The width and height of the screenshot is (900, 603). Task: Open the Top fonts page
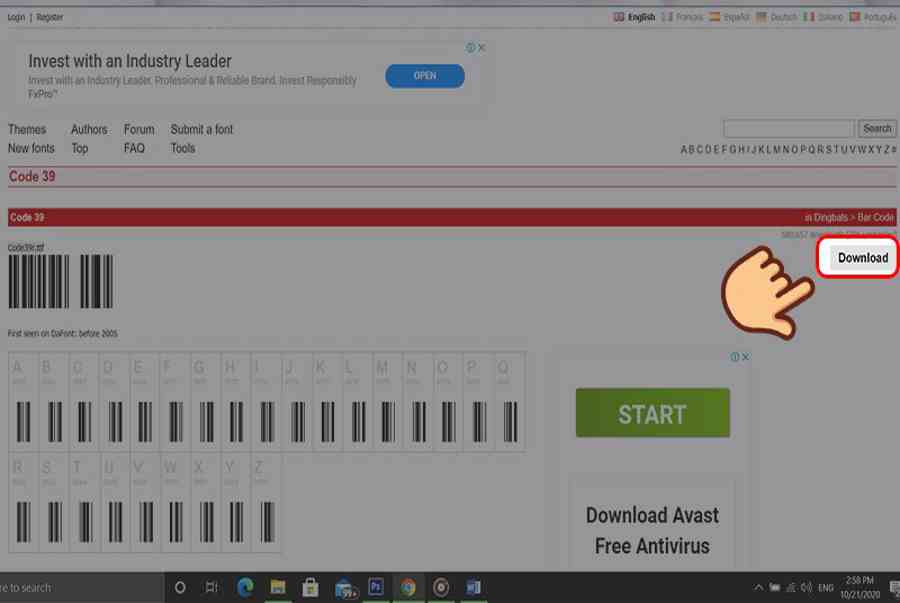(x=80, y=149)
